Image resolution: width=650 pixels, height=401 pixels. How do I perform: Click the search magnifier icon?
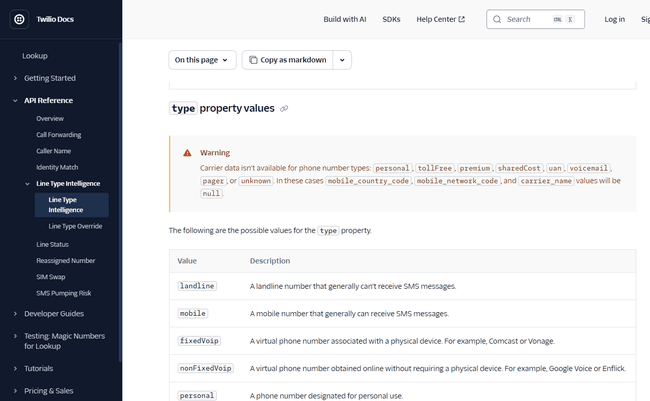pos(497,19)
